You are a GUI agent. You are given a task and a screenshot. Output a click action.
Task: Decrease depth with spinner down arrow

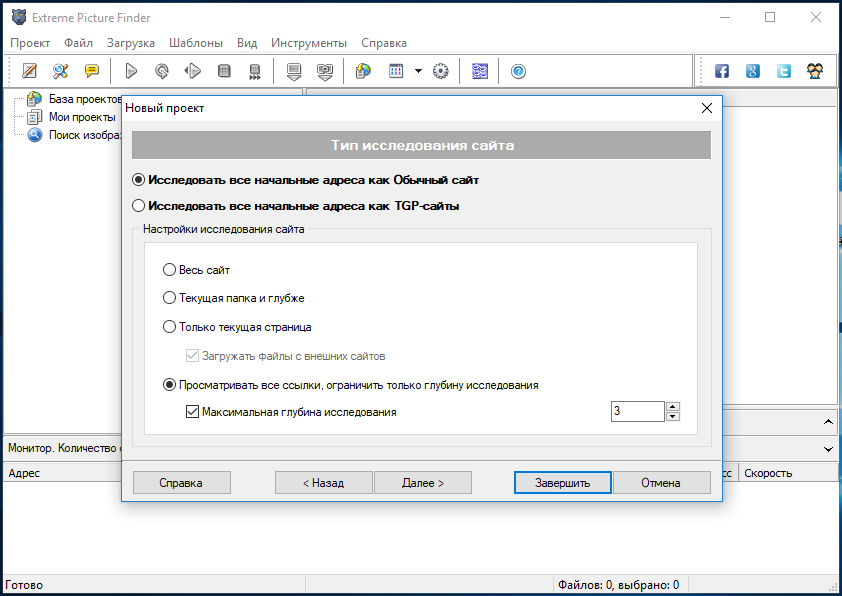[x=673, y=417]
